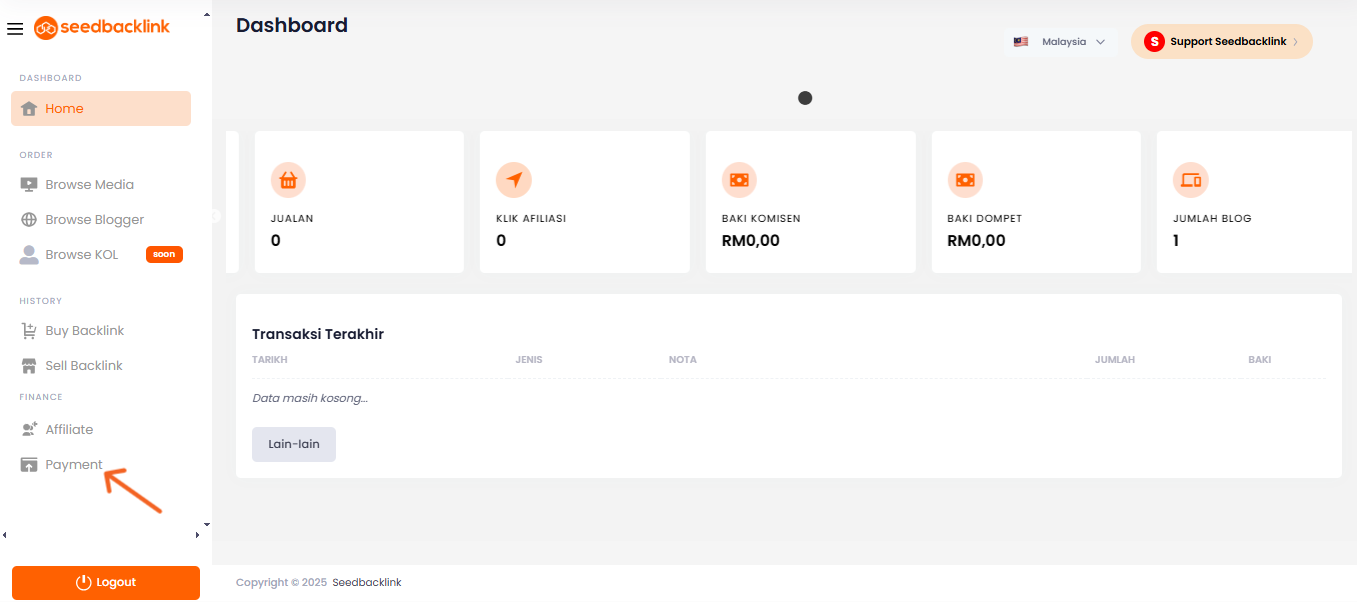This screenshot has height=602, width=1357.
Task: Click the Jumlah Blog devices icon
Action: (x=1190, y=180)
